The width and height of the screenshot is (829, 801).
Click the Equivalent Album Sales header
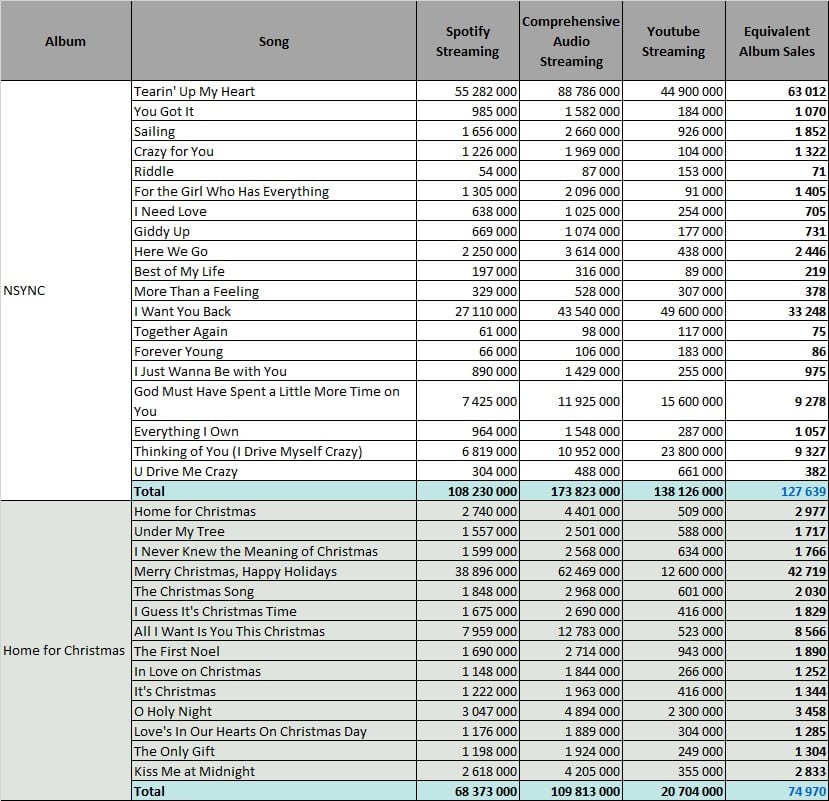pyautogui.click(x=777, y=41)
